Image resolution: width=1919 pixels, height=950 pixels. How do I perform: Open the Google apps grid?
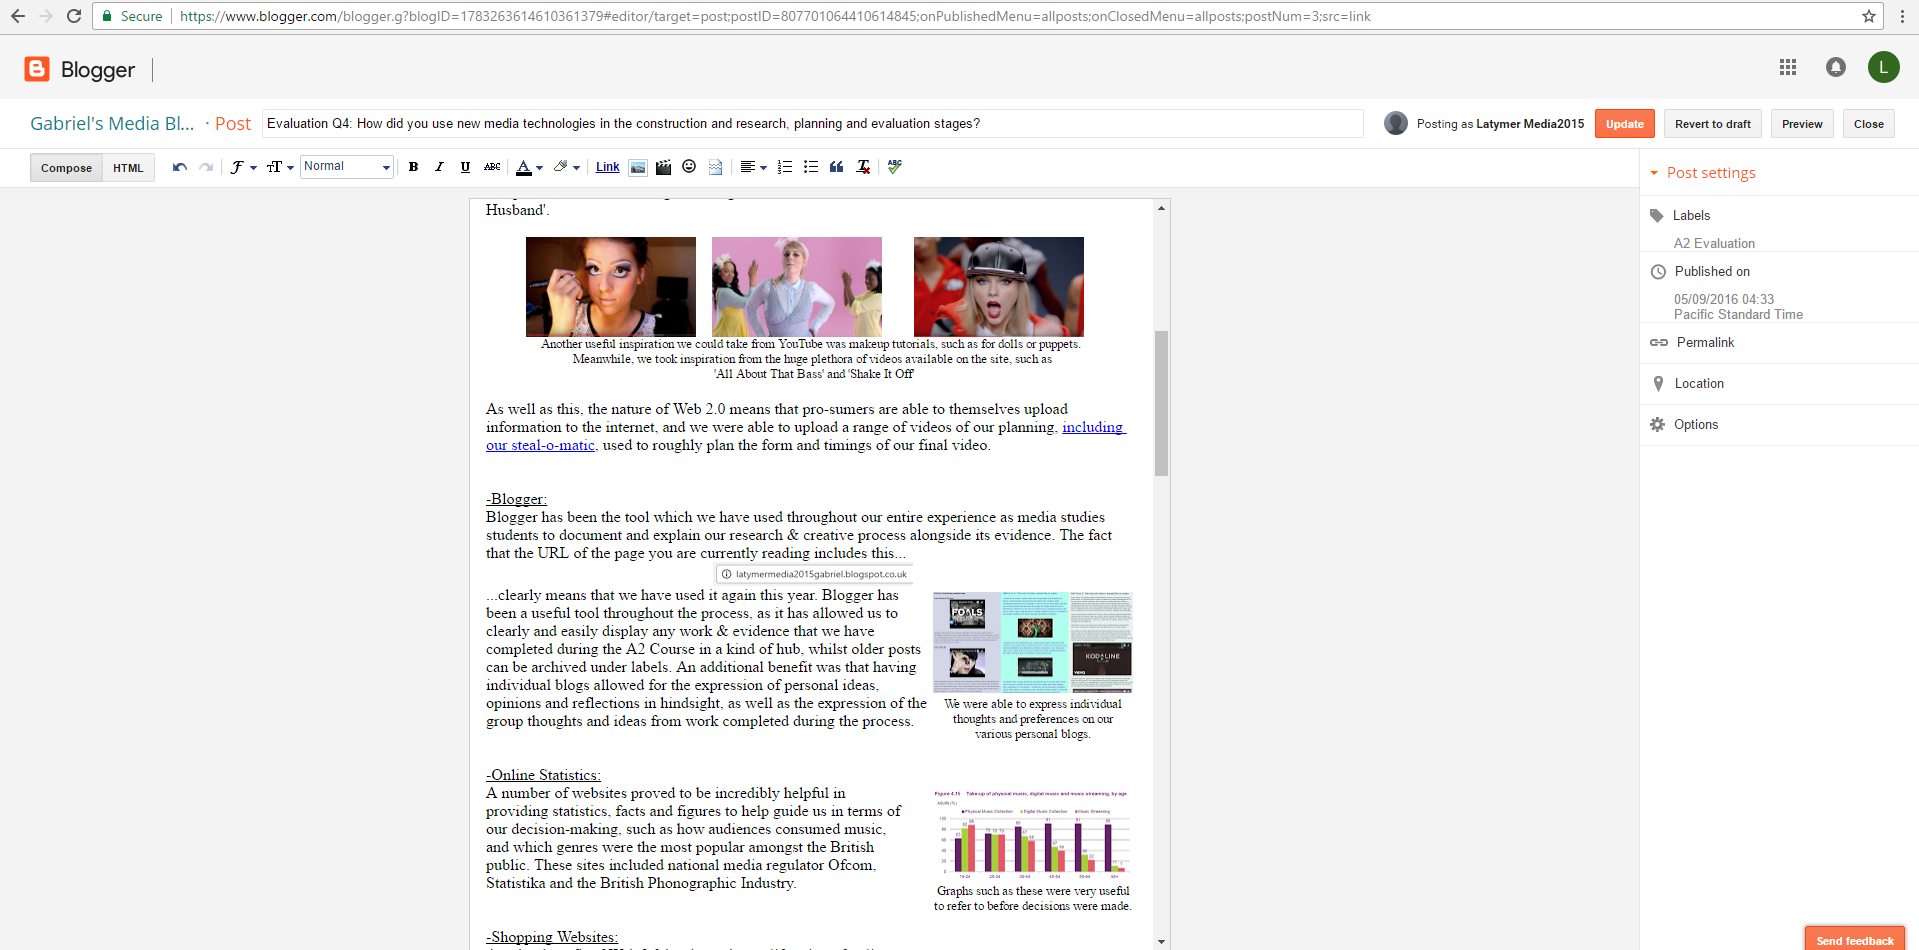pyautogui.click(x=1788, y=67)
